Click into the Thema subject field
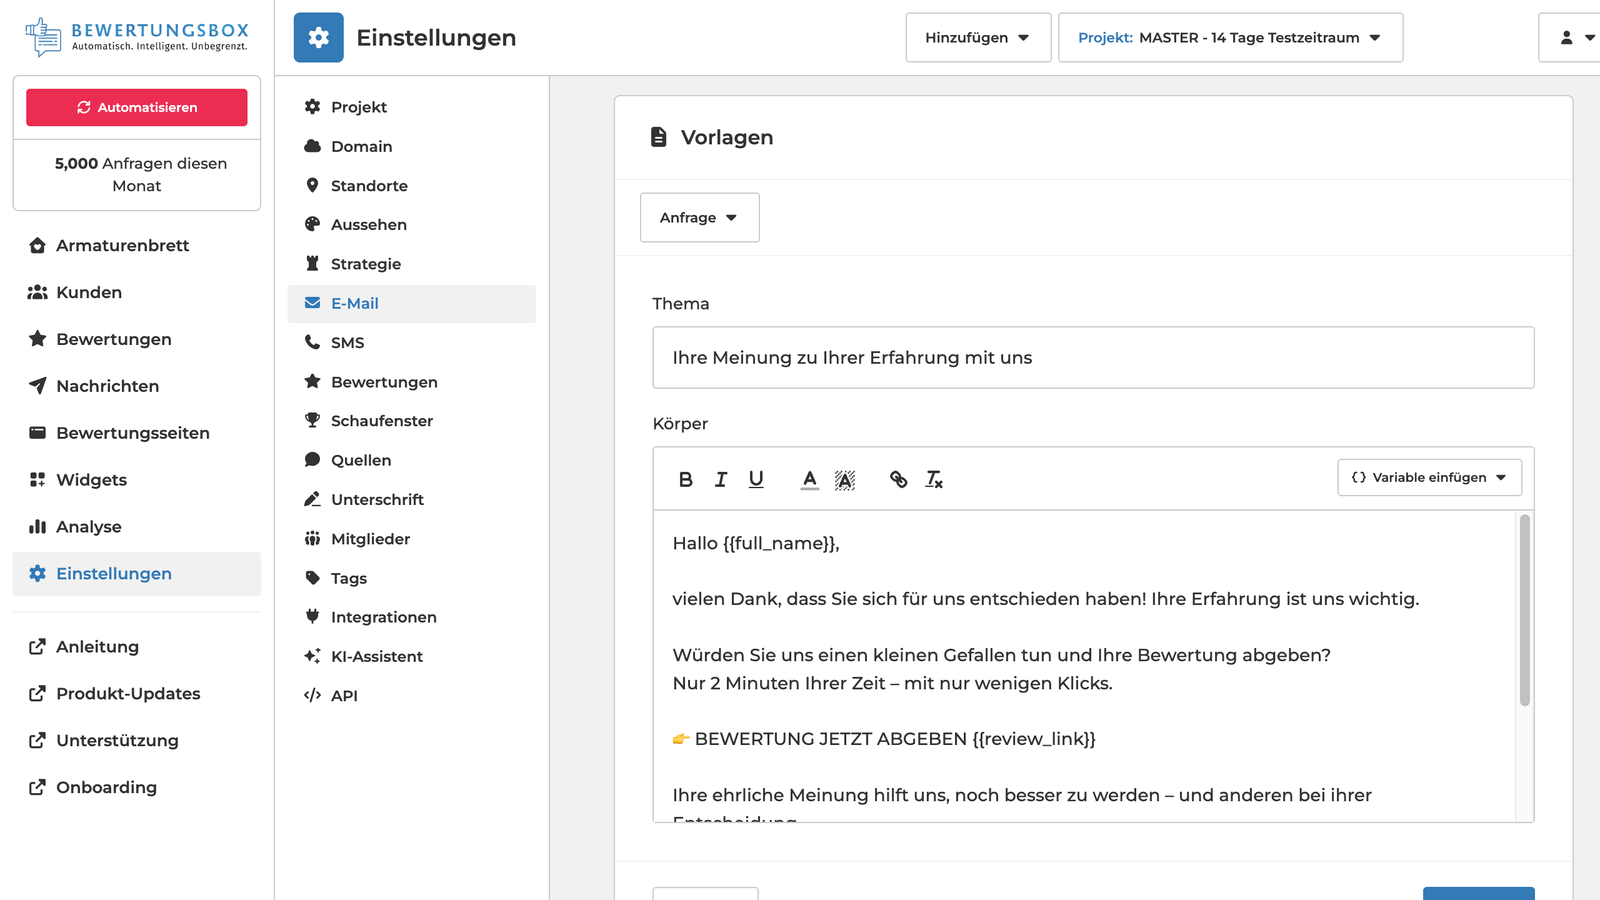This screenshot has height=900, width=1600. coord(1092,358)
